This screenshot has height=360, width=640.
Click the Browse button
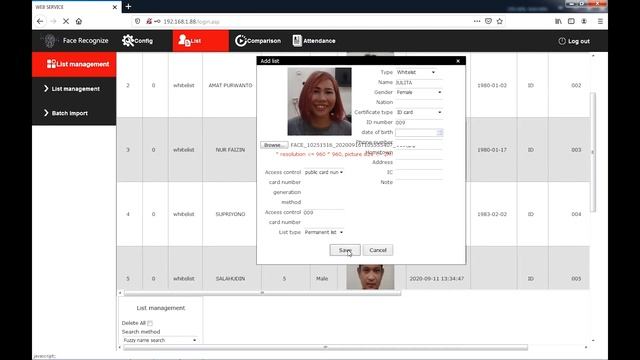coord(274,145)
